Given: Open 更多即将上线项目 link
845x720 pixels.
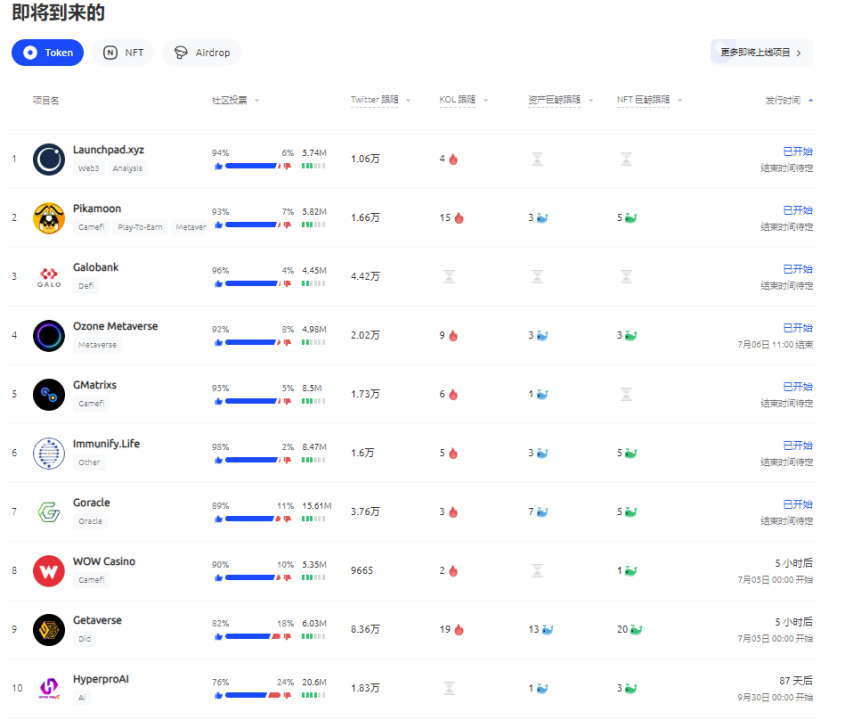Looking at the screenshot, I should tap(761, 52).
